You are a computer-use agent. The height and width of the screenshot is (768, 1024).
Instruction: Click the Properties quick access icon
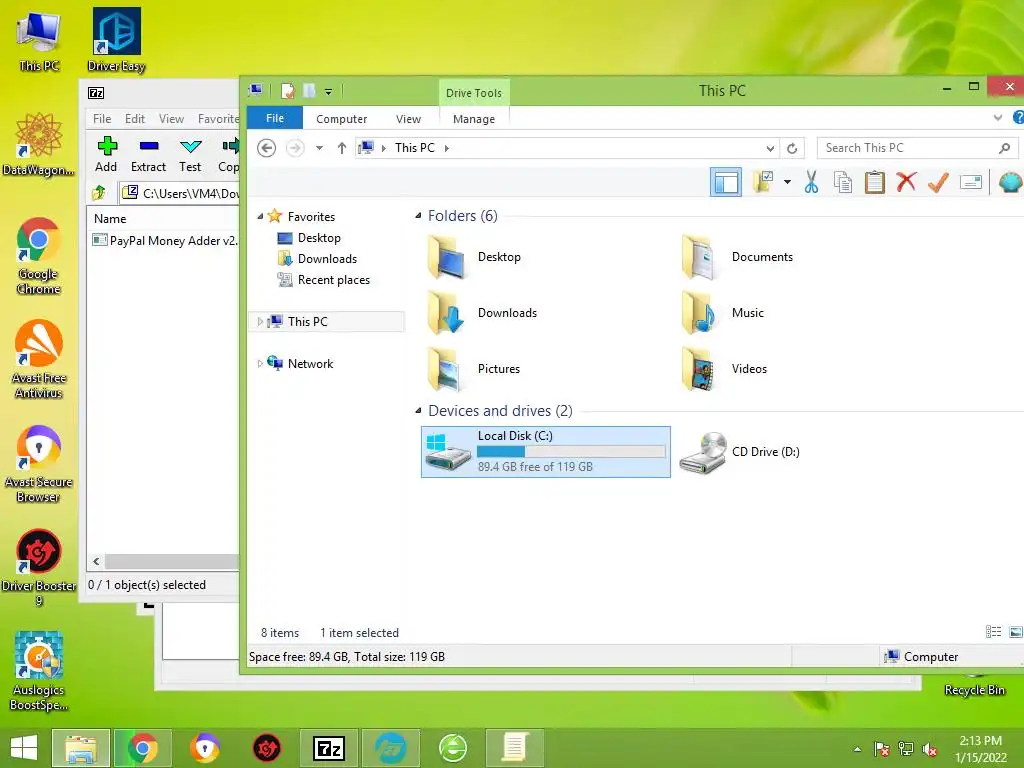tap(287, 91)
